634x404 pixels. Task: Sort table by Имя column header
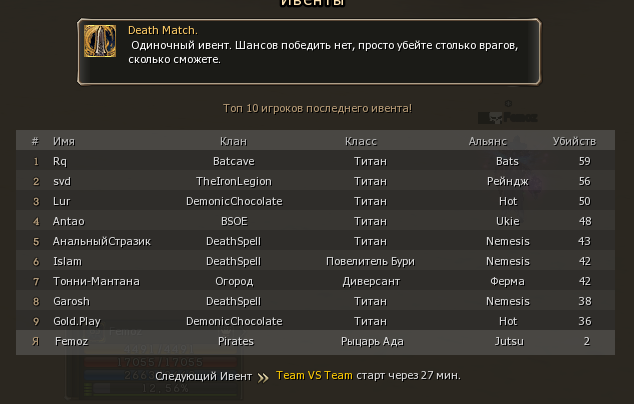64,141
